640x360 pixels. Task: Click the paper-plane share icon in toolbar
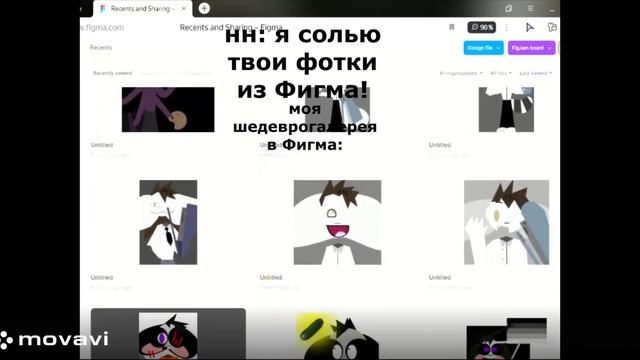click(529, 27)
